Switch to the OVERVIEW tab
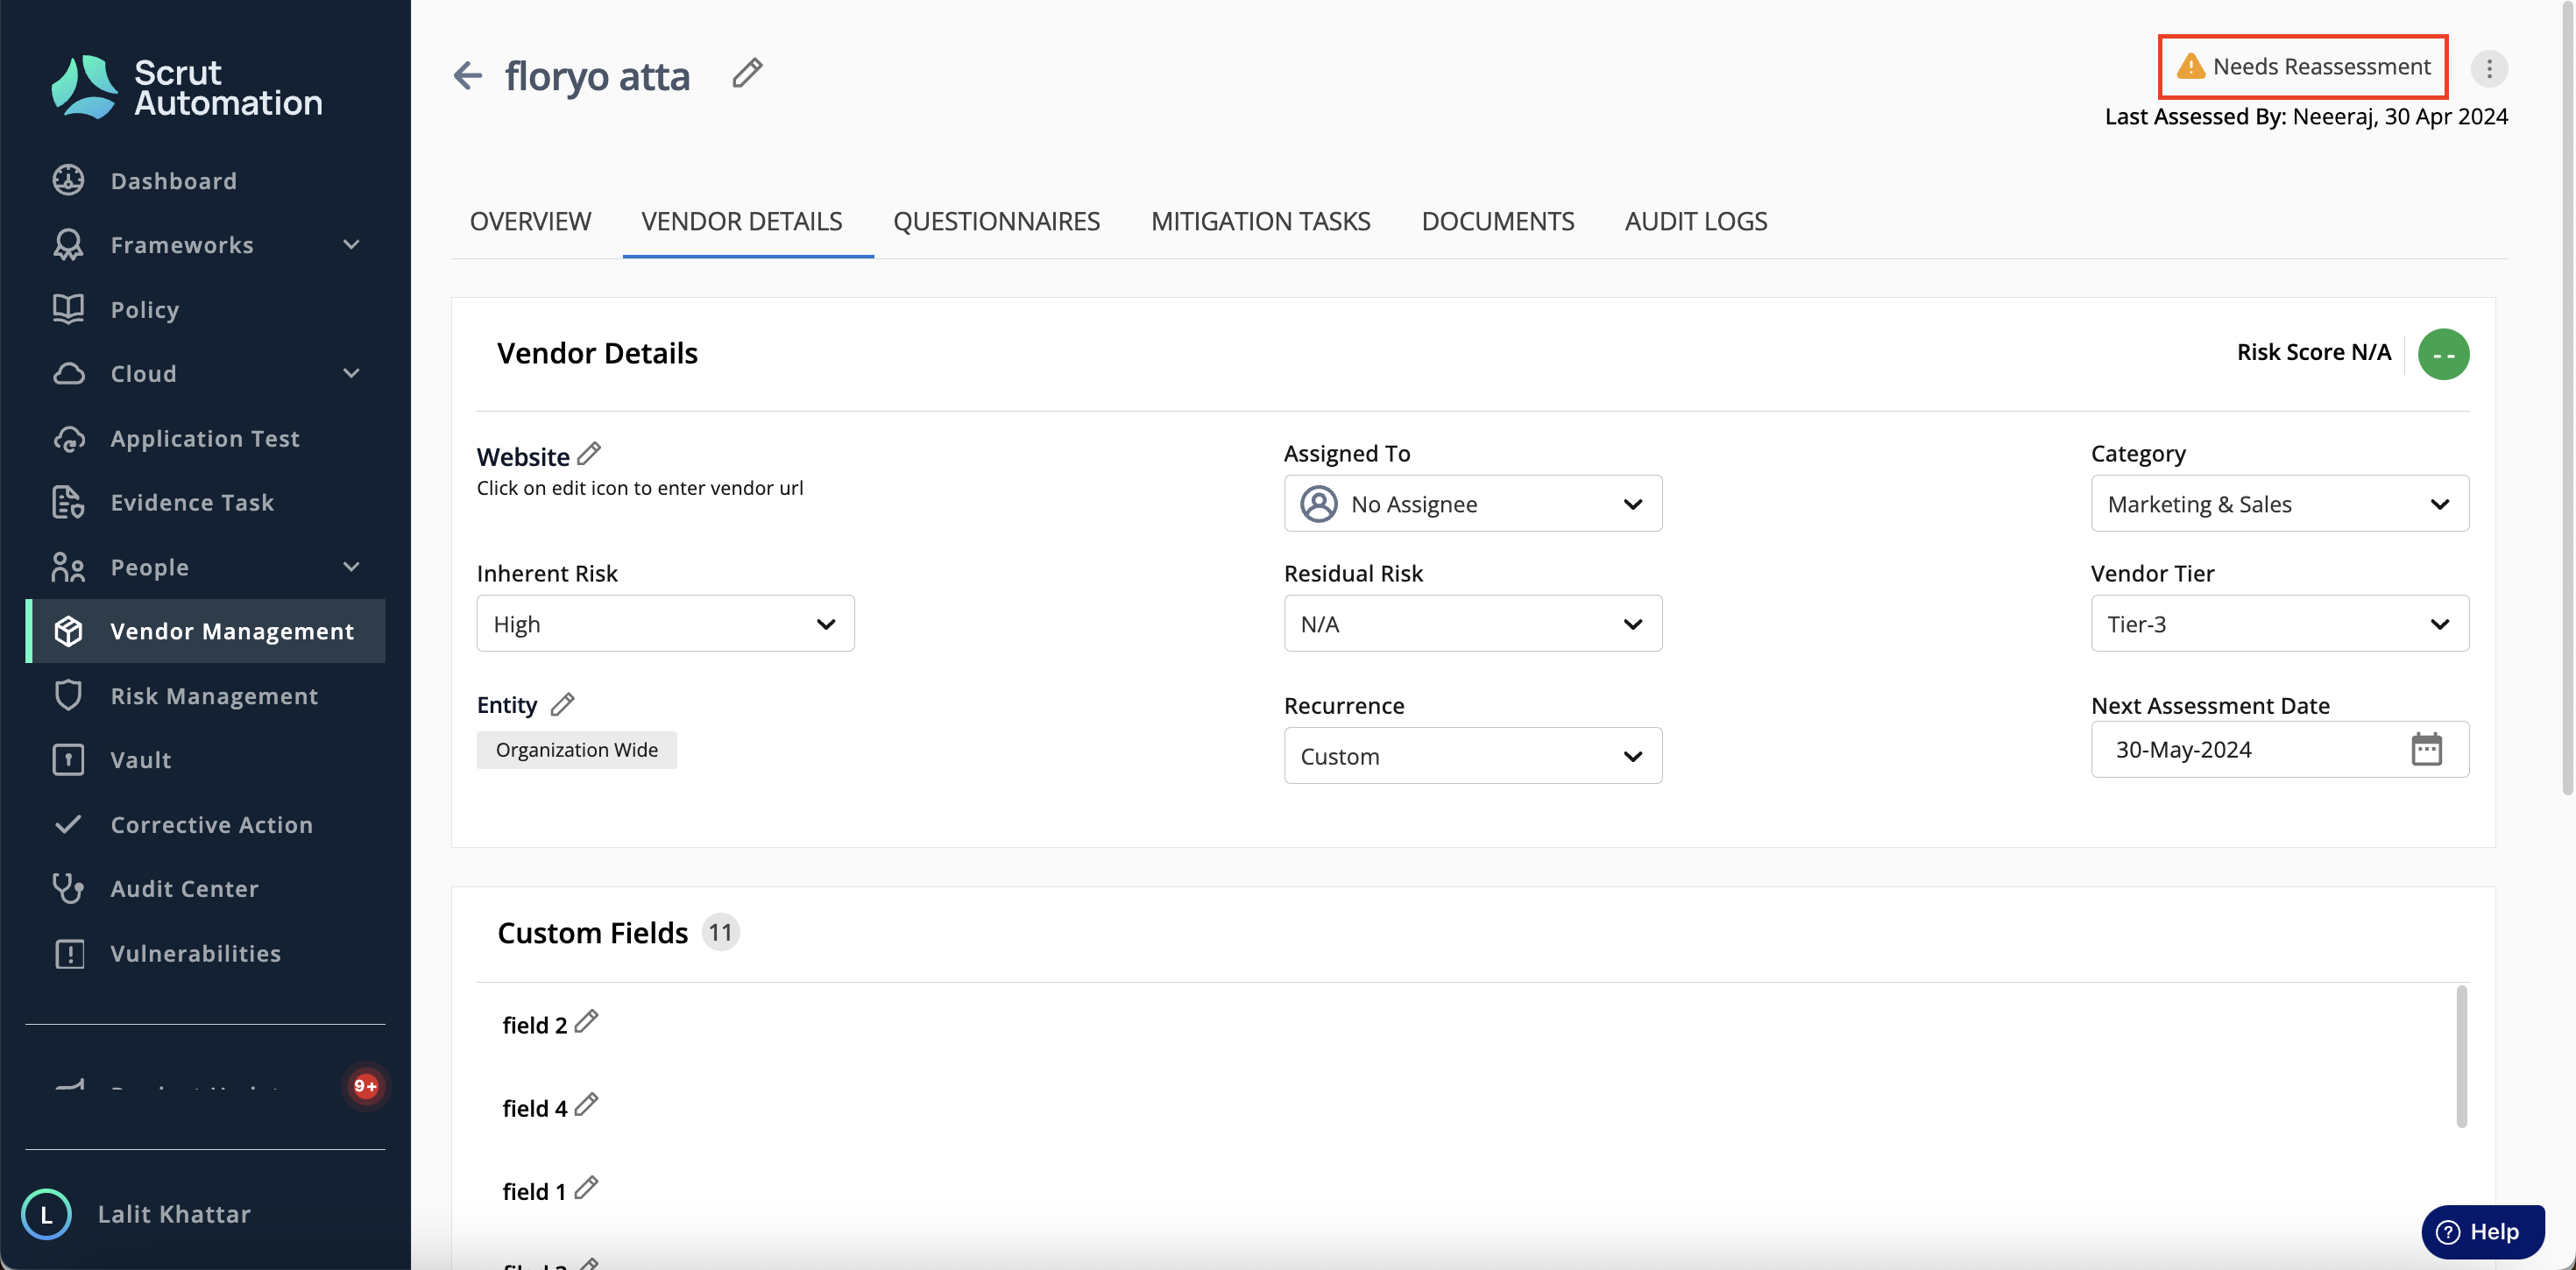2576x1270 pixels. coord(530,221)
